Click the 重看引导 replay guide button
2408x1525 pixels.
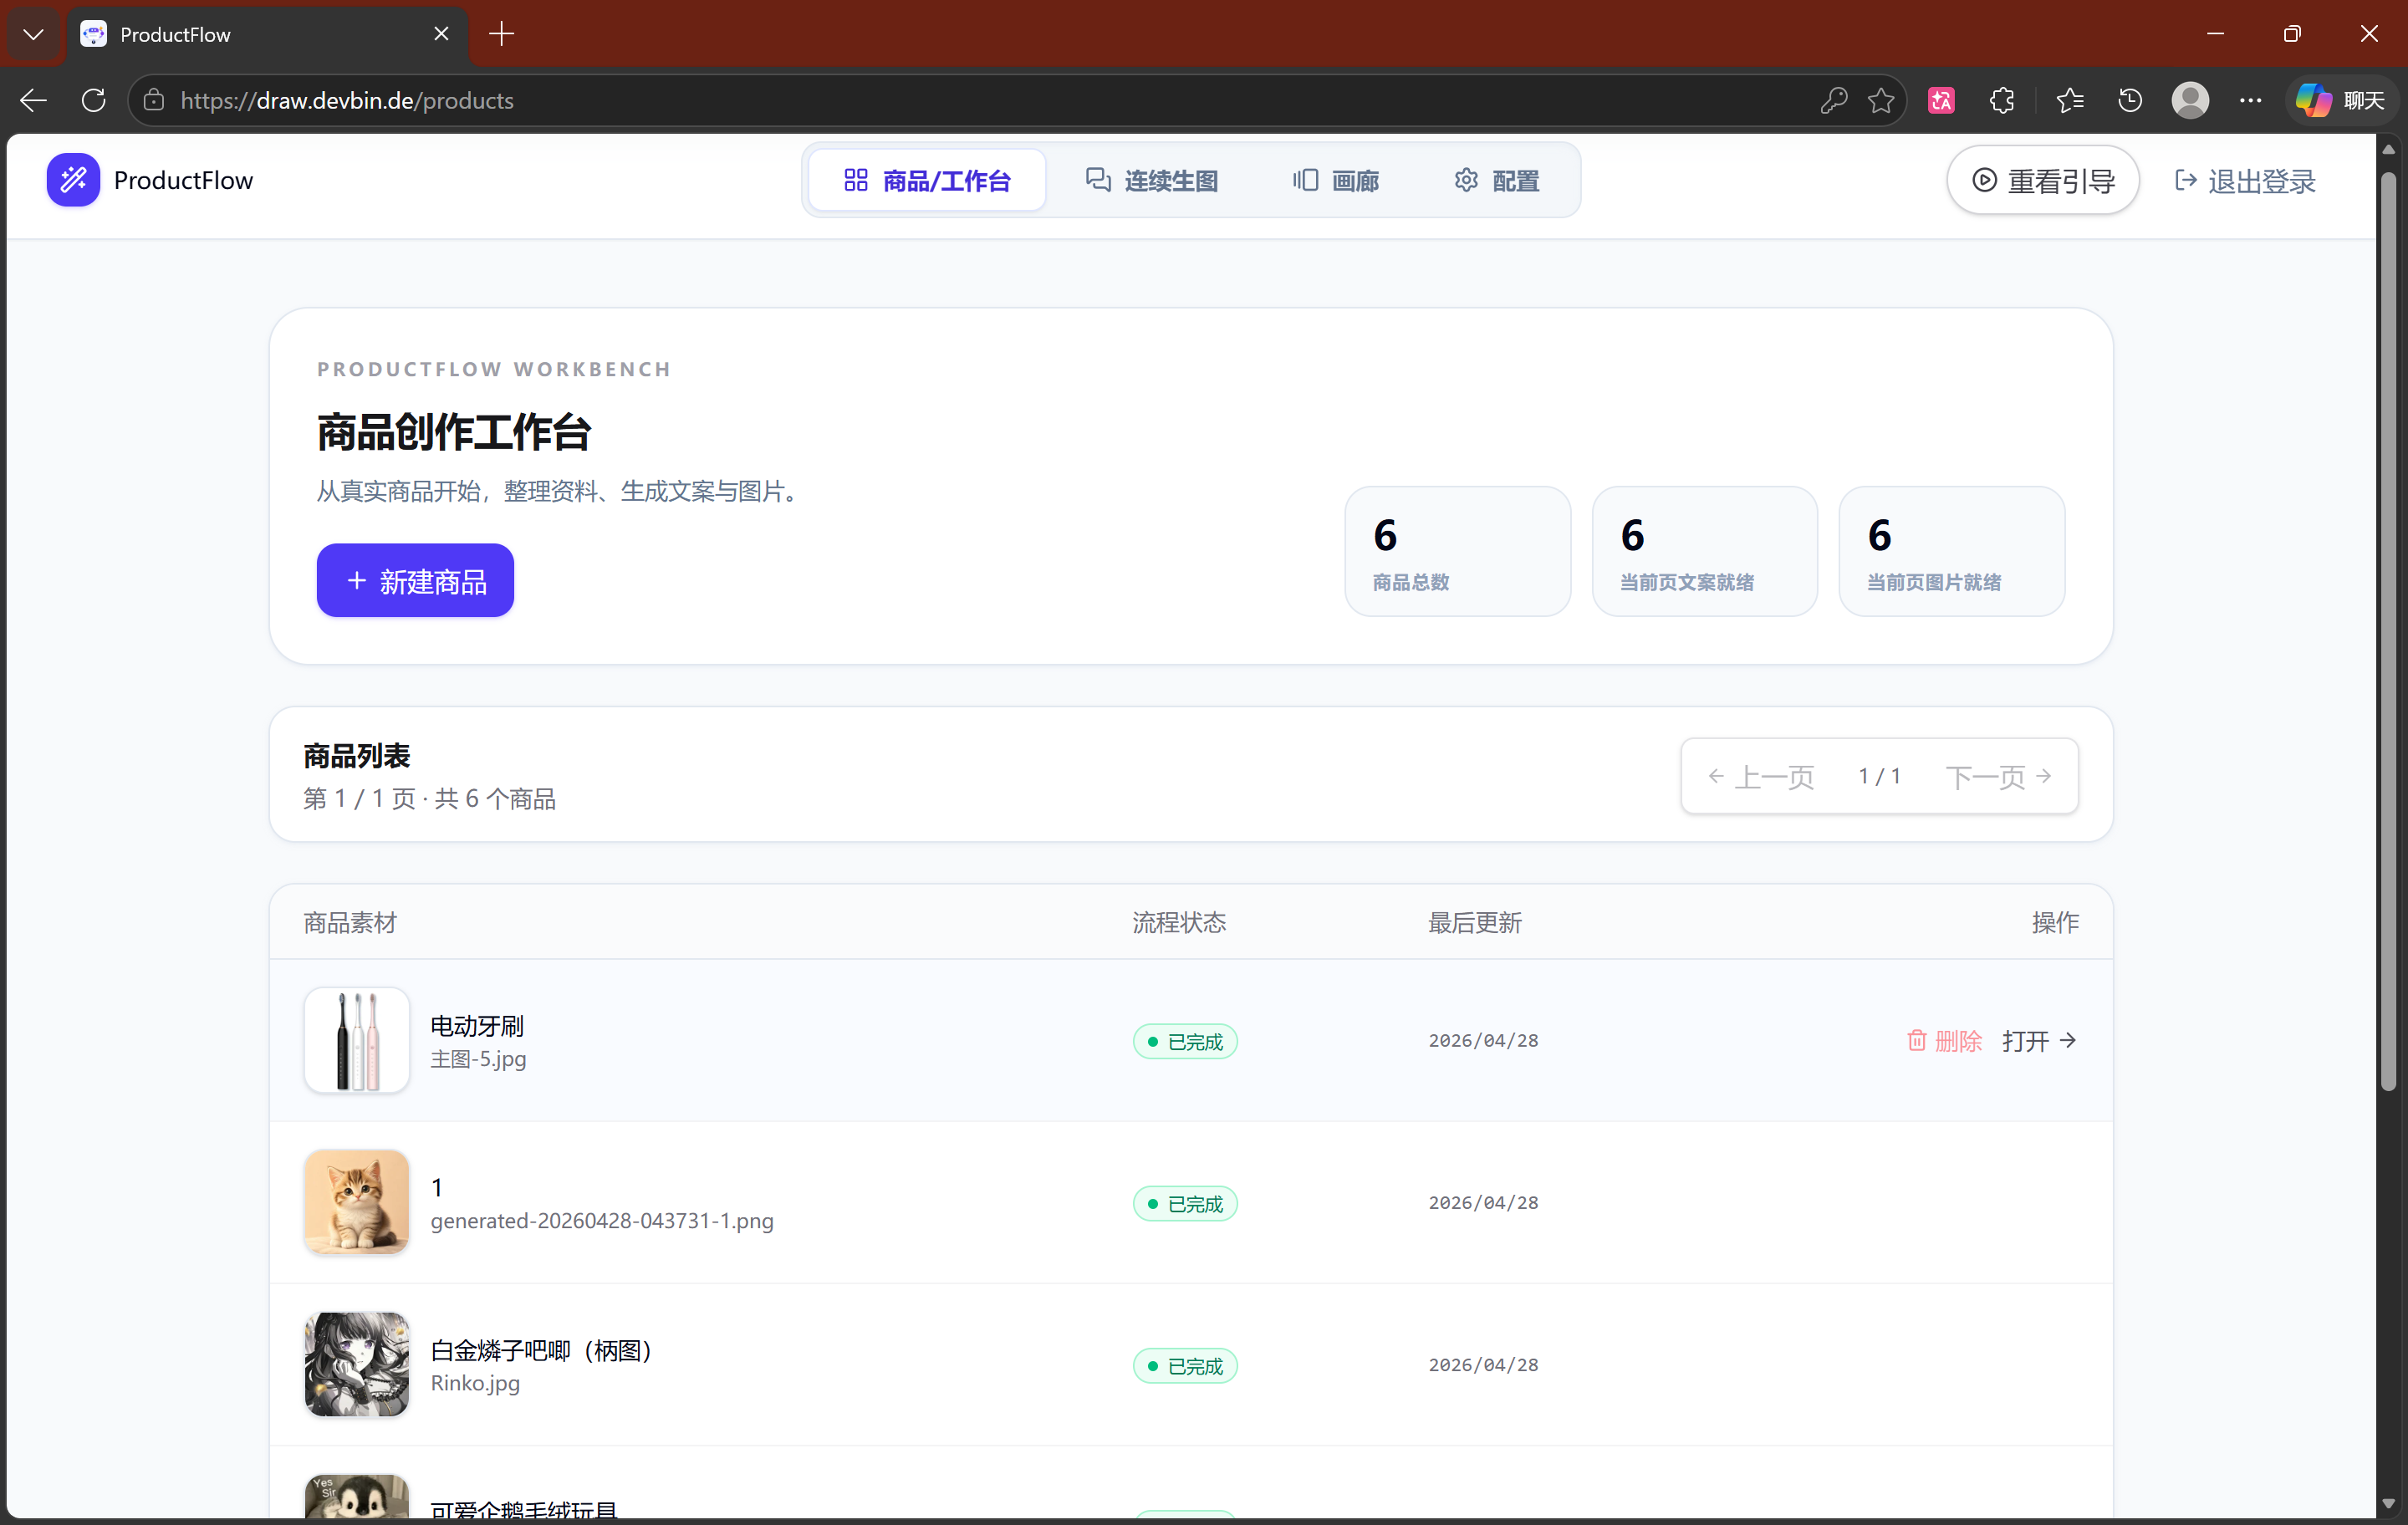tap(2043, 181)
